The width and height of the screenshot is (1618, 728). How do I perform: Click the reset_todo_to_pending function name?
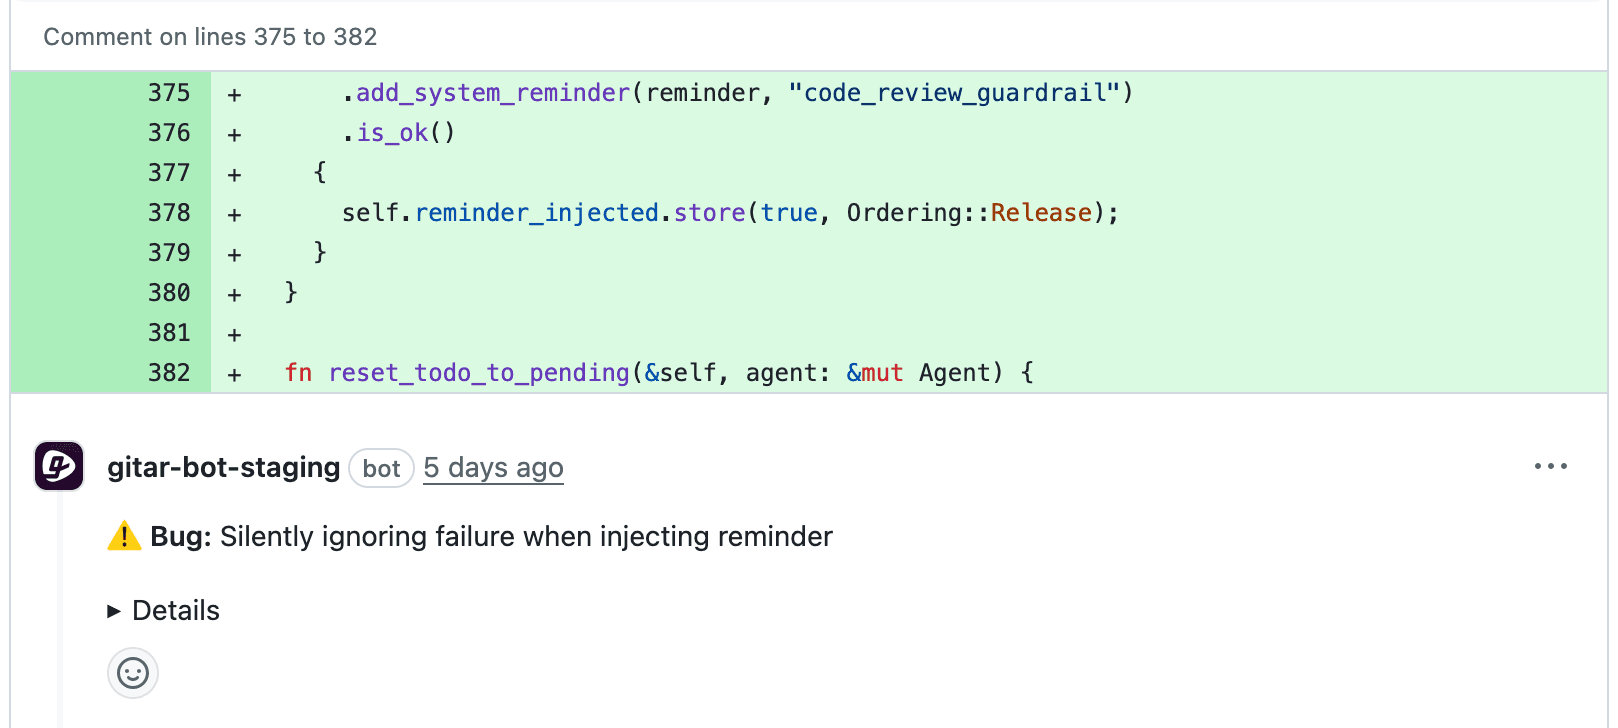(x=478, y=372)
